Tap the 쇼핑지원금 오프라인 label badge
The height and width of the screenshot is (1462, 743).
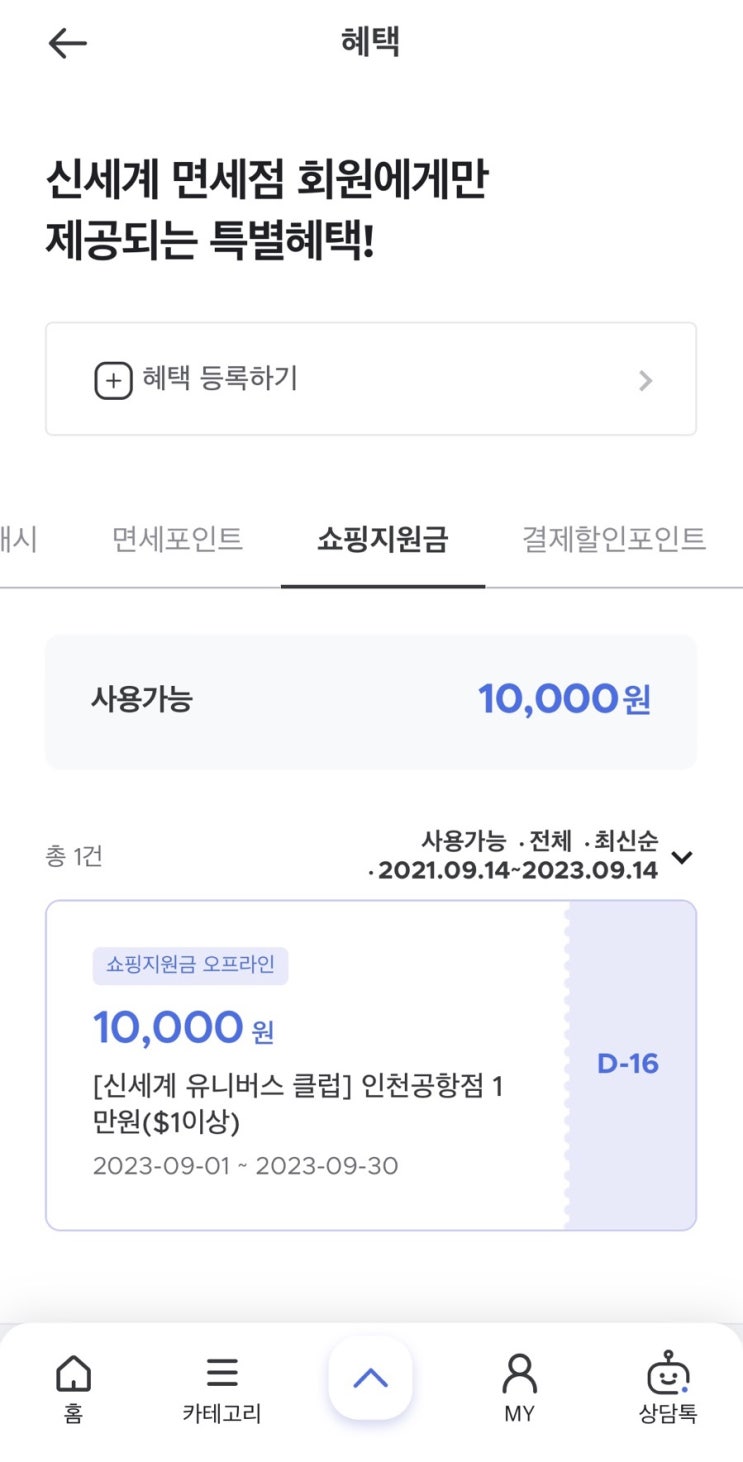[190, 966]
